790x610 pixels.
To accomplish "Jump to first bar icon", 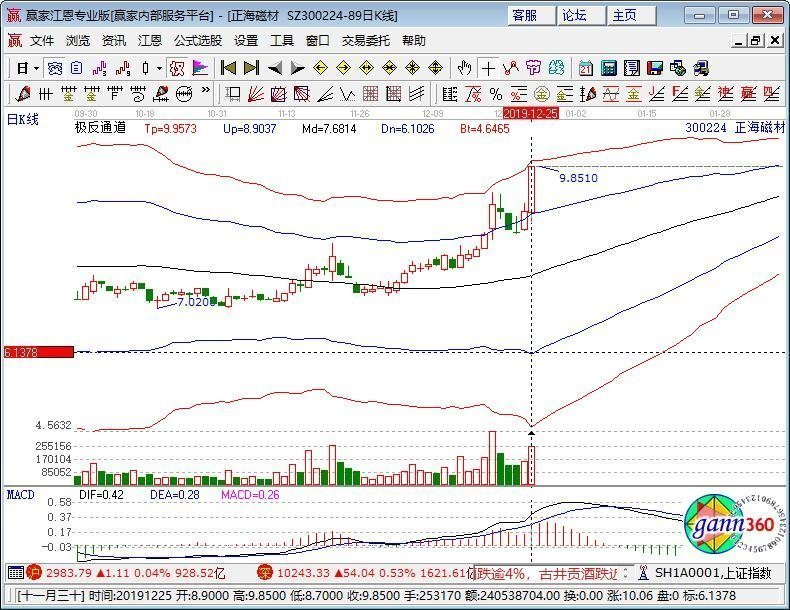I will [228, 68].
